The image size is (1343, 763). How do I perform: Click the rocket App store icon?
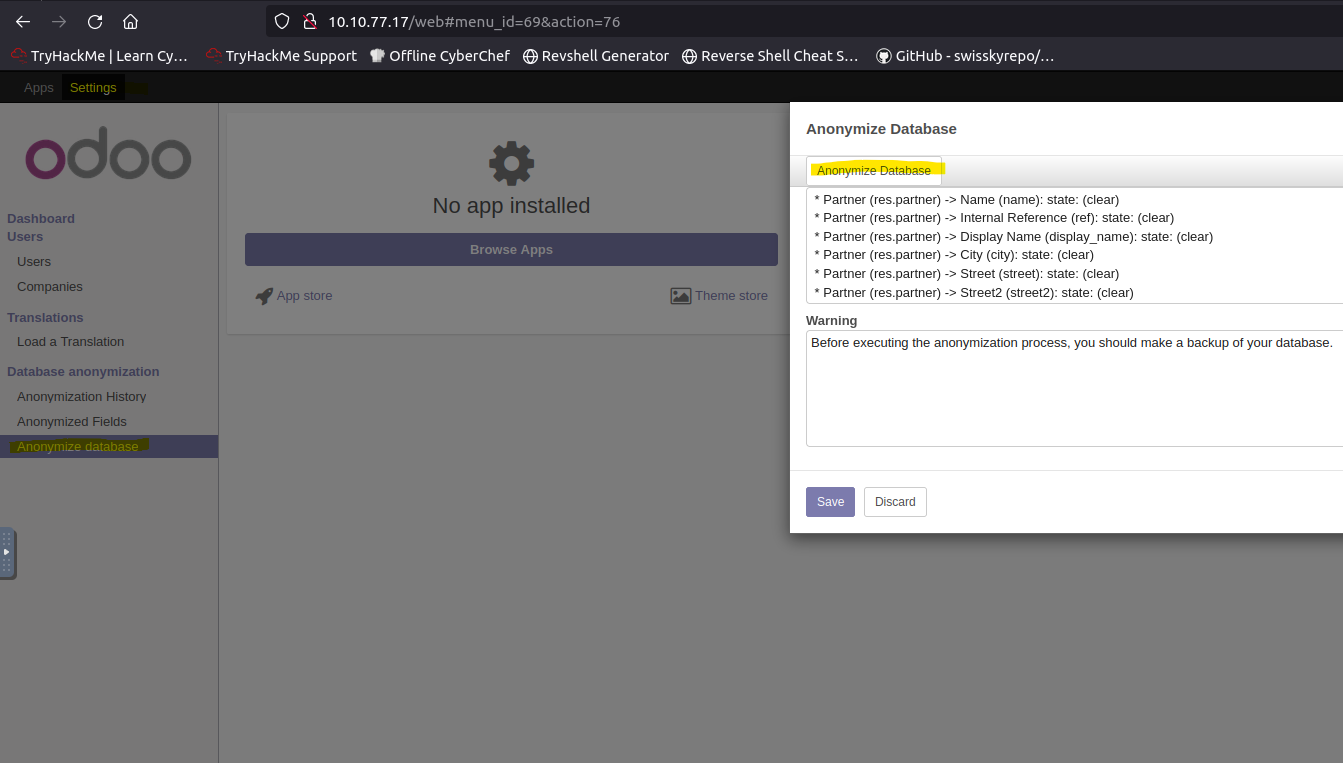[264, 296]
